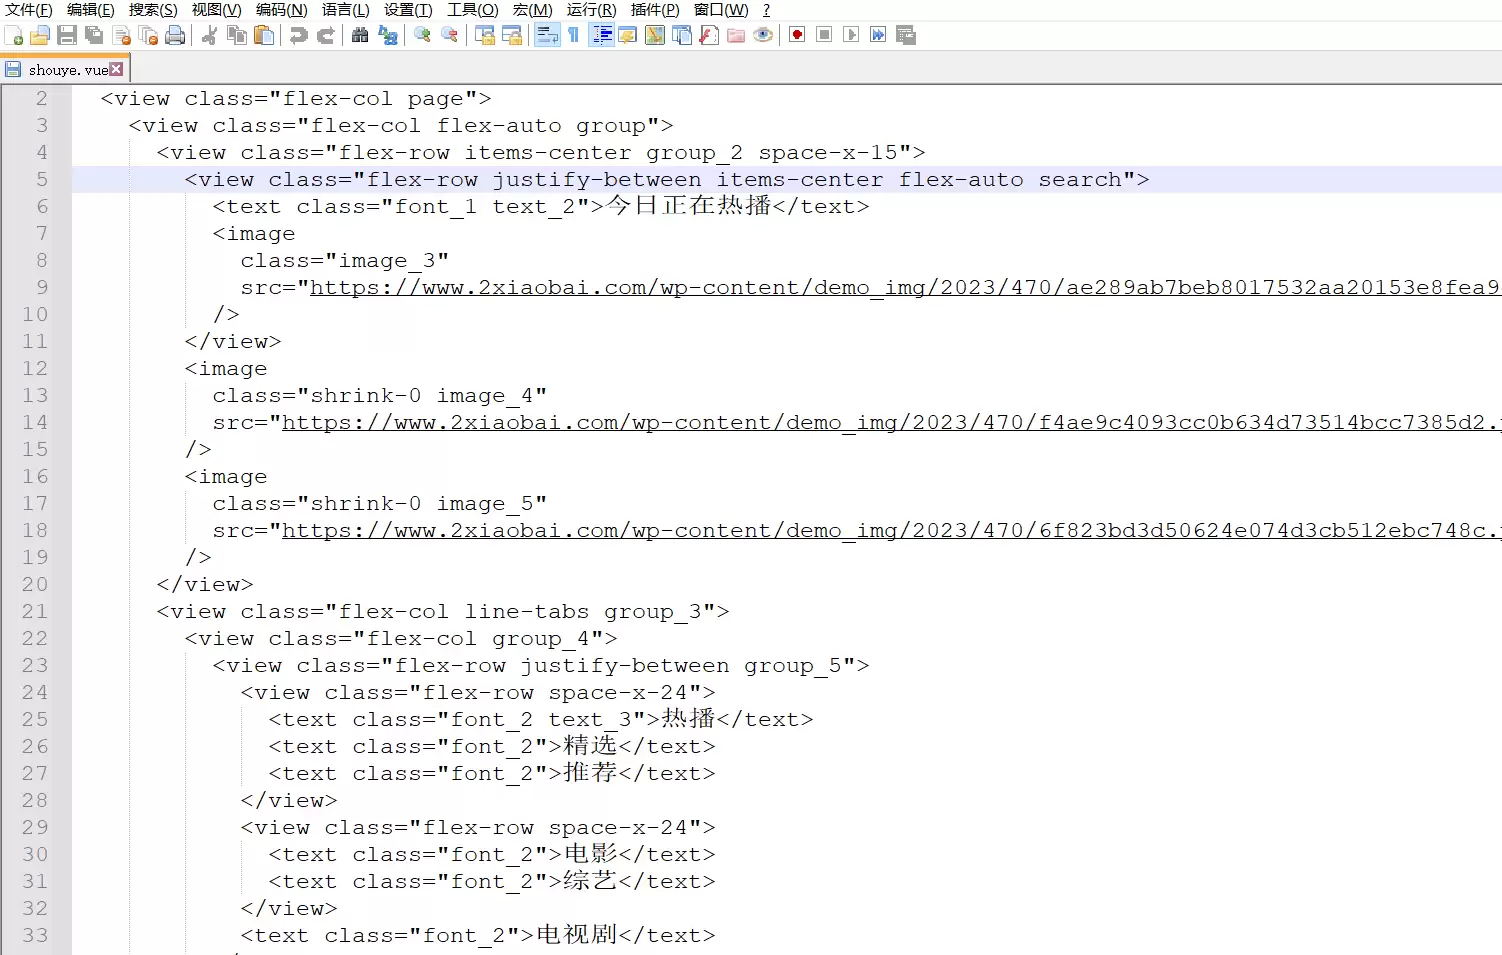Screen dimensions: 1502x955
Task: Click the text 推荐 on line 27
Action: click(591, 772)
